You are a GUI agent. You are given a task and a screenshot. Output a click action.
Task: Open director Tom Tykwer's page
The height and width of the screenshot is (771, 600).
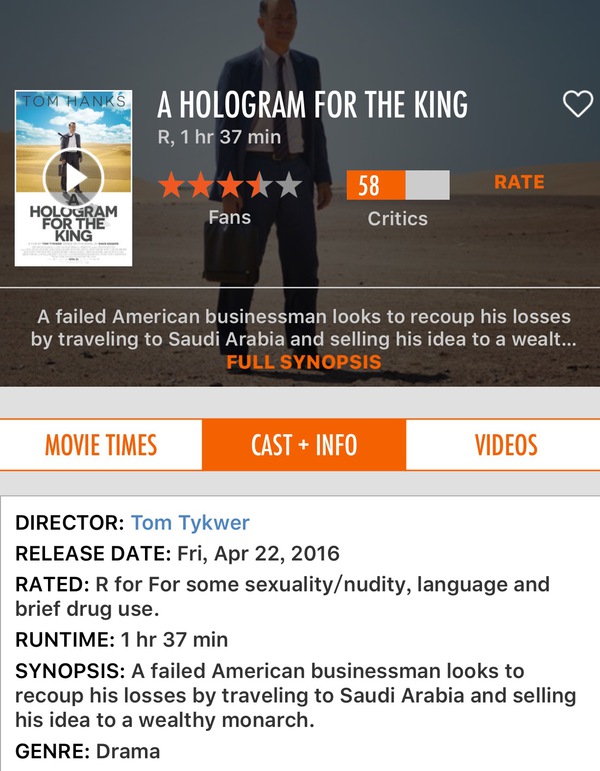pyautogui.click(x=190, y=522)
